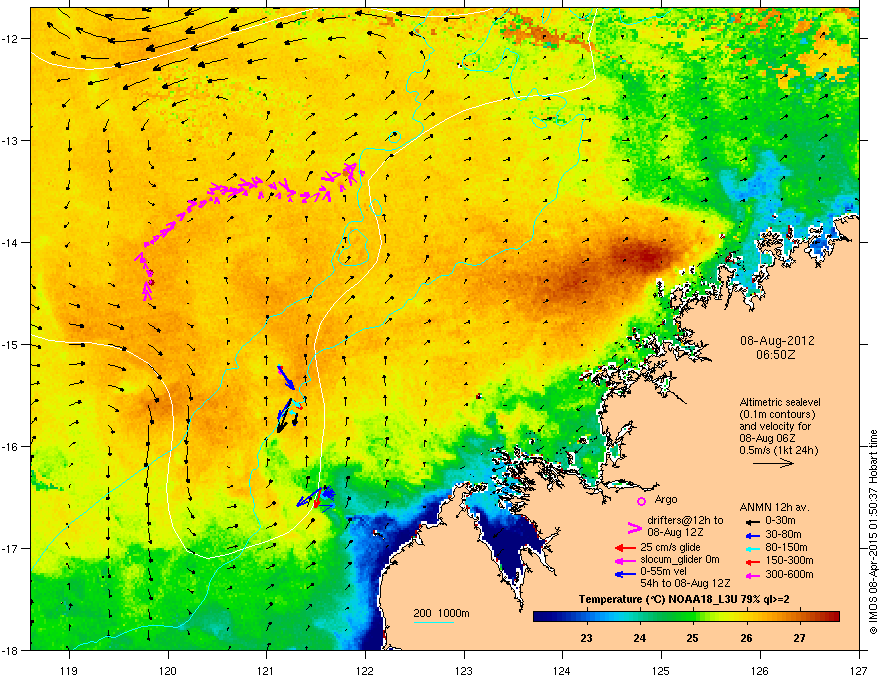Click the '0-30m' depth label
The width and height of the screenshot is (880, 680).
780,521
